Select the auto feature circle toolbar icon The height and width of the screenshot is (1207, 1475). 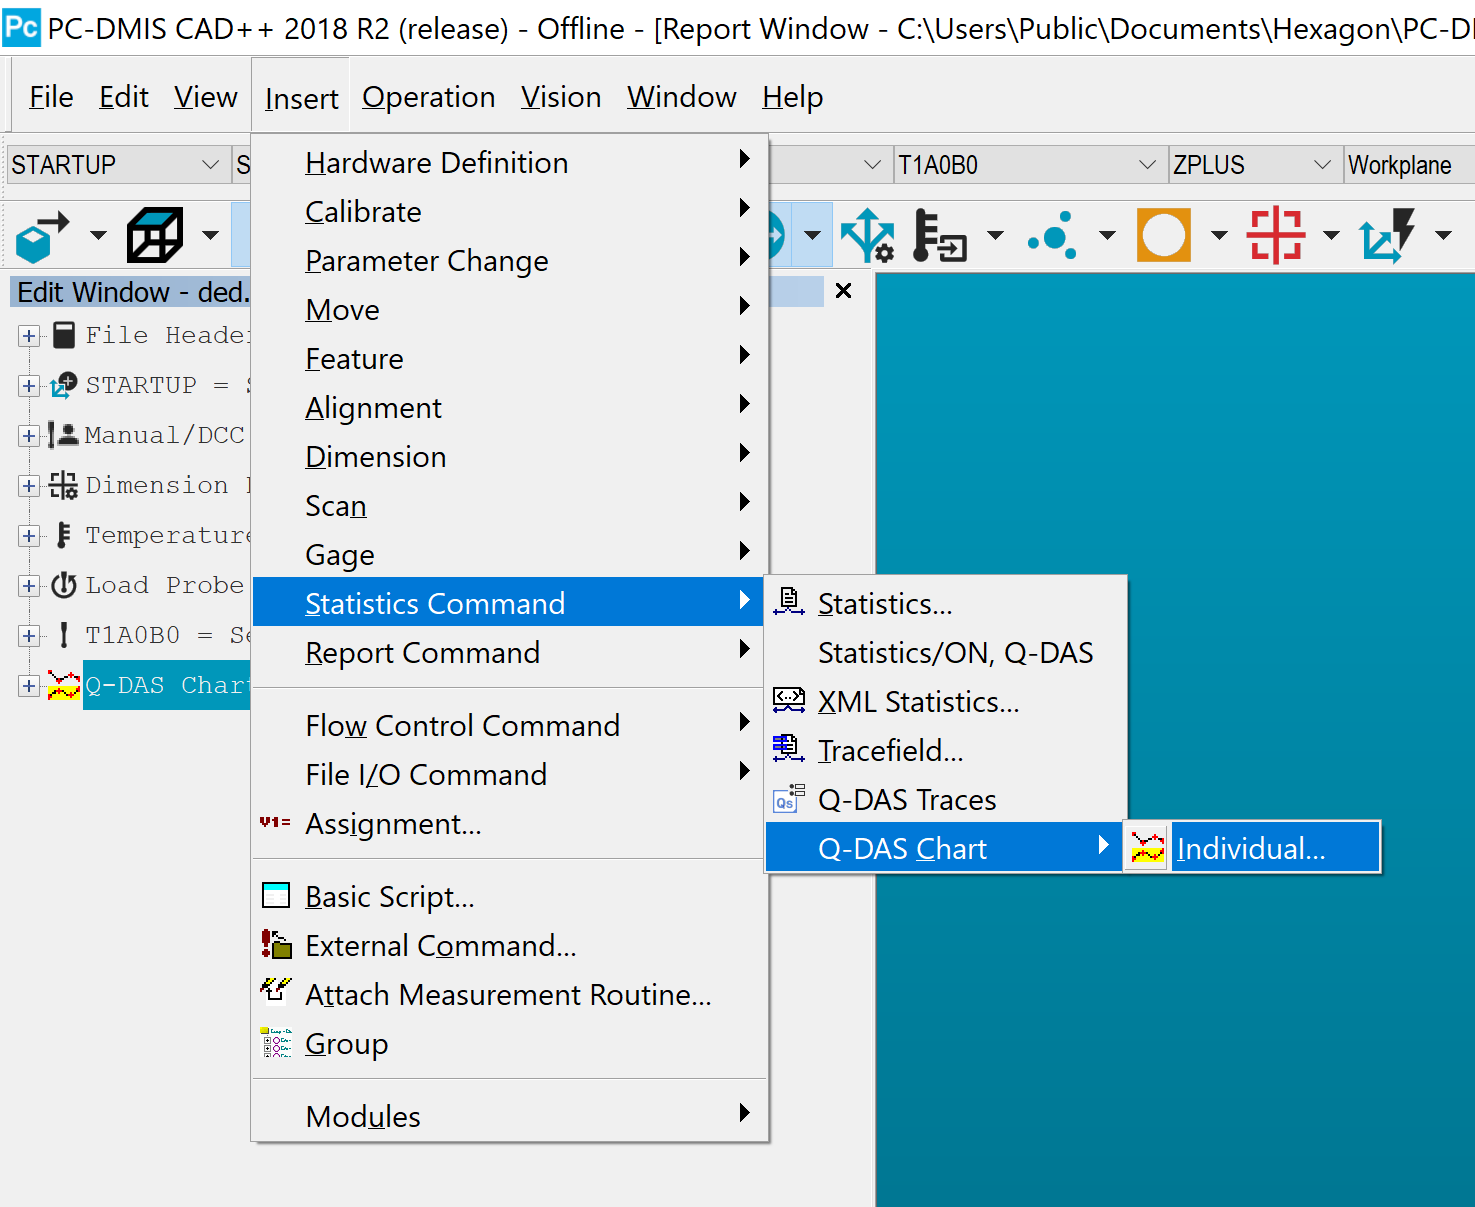click(x=1163, y=234)
